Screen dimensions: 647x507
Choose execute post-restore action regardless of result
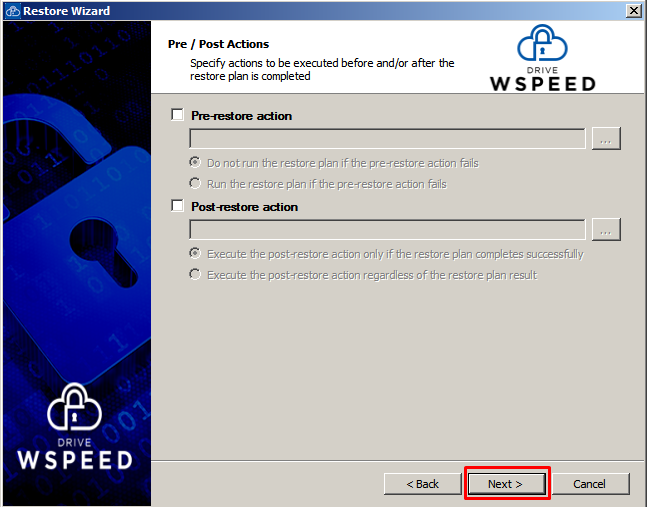195,274
